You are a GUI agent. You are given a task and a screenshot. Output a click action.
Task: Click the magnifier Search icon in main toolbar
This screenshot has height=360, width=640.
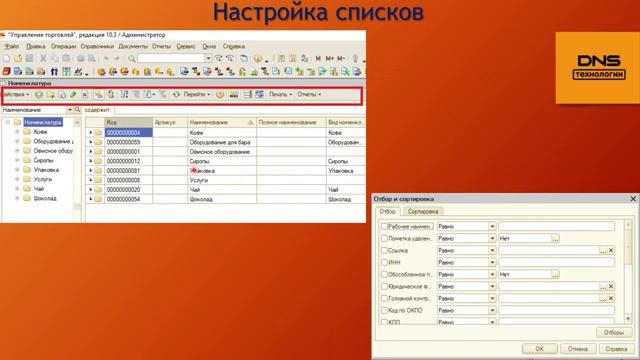(x=131, y=59)
